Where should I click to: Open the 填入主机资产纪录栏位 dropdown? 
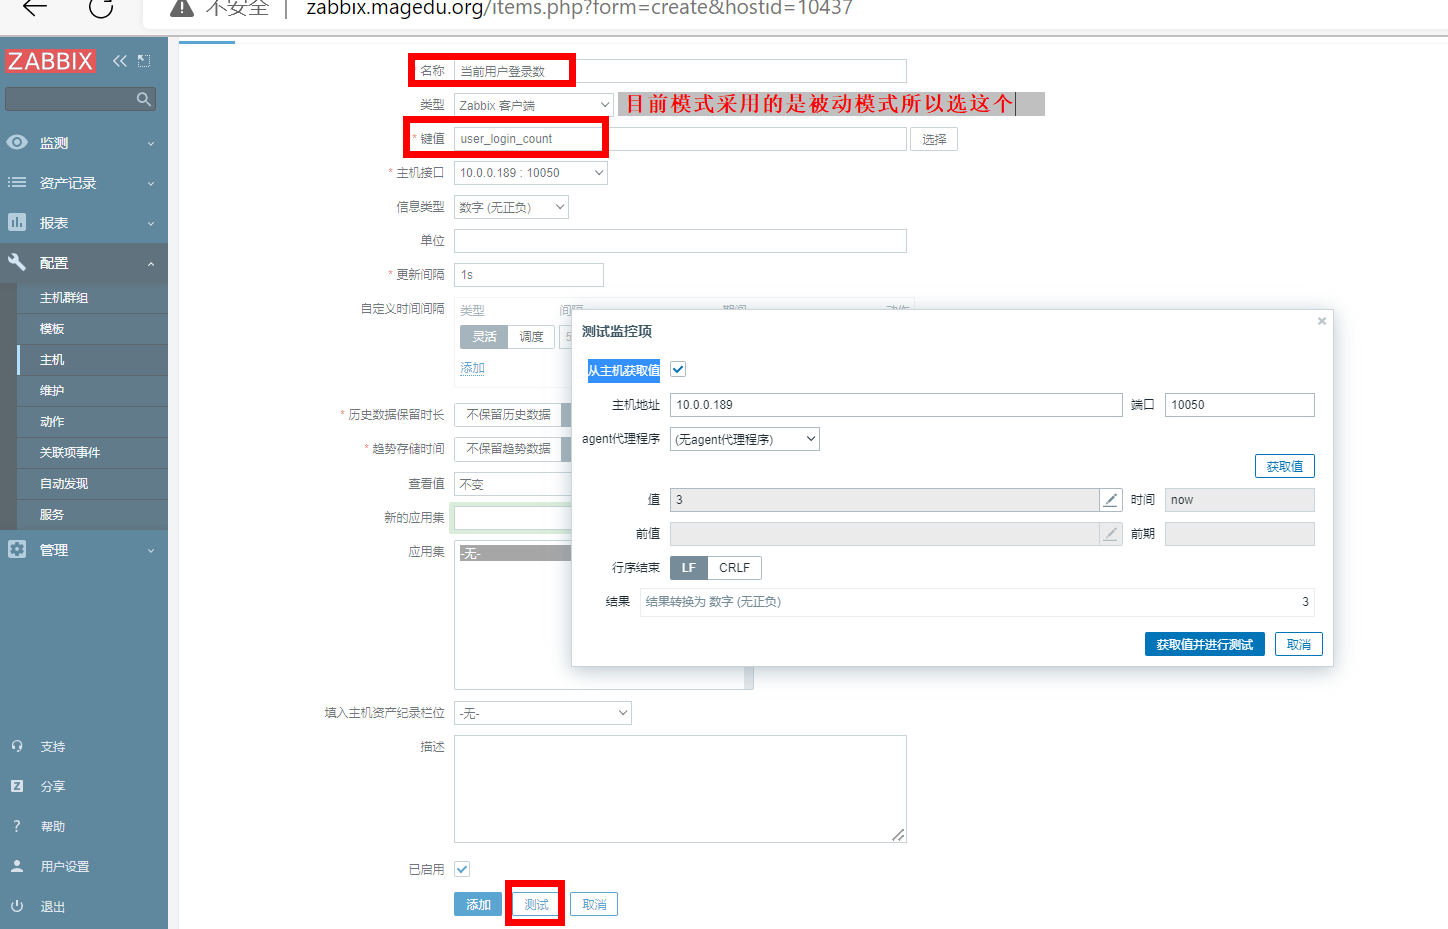543,713
